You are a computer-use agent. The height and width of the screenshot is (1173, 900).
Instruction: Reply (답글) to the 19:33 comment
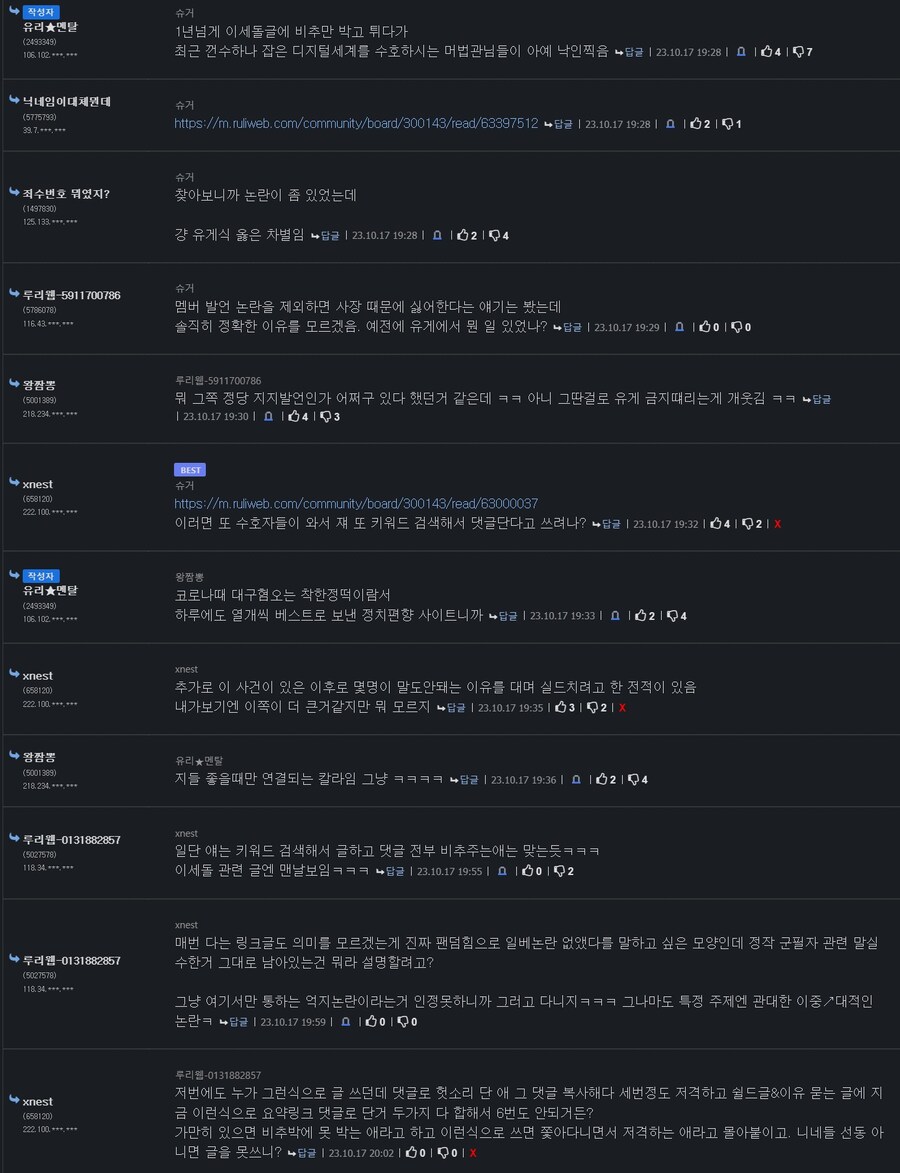coord(503,616)
